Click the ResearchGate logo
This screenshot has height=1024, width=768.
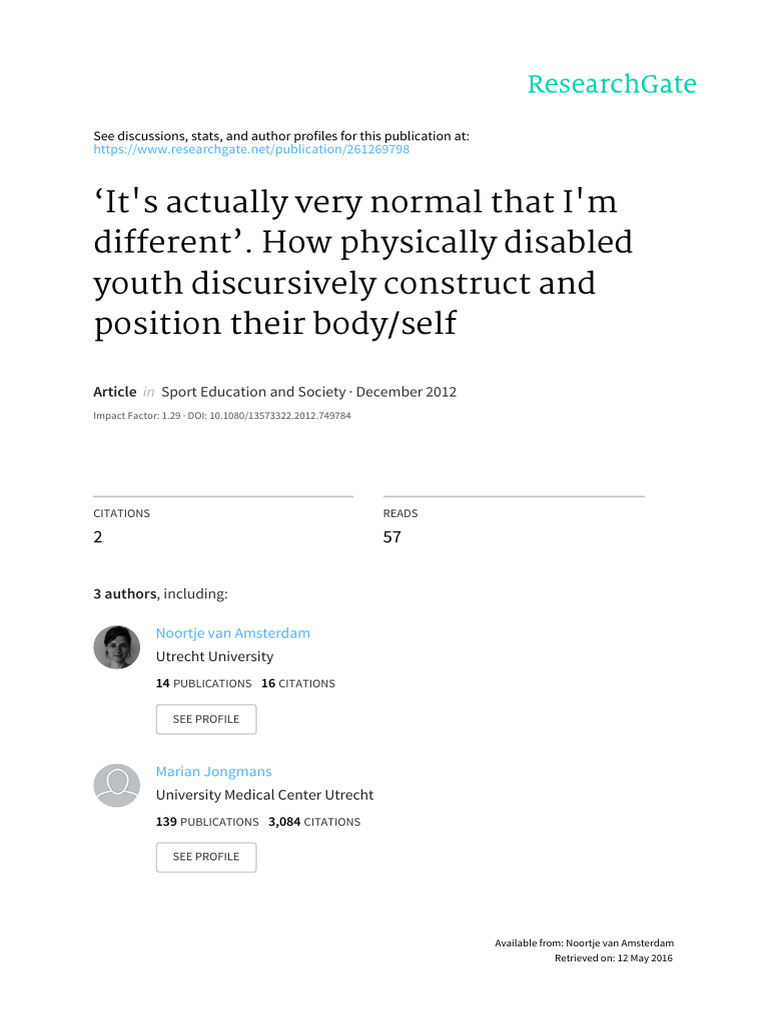[611, 84]
